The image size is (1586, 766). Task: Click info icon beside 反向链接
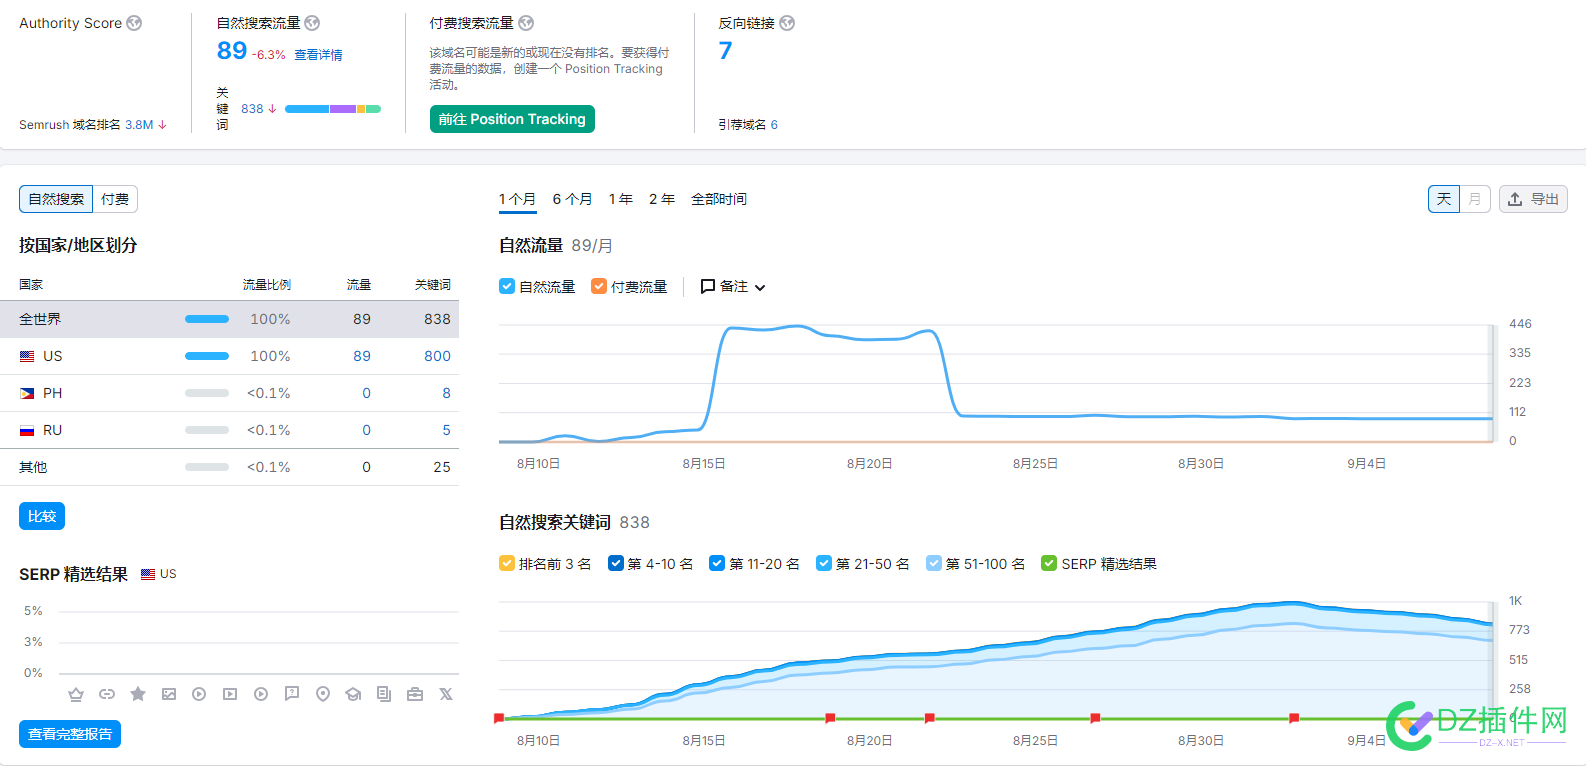[x=787, y=23]
